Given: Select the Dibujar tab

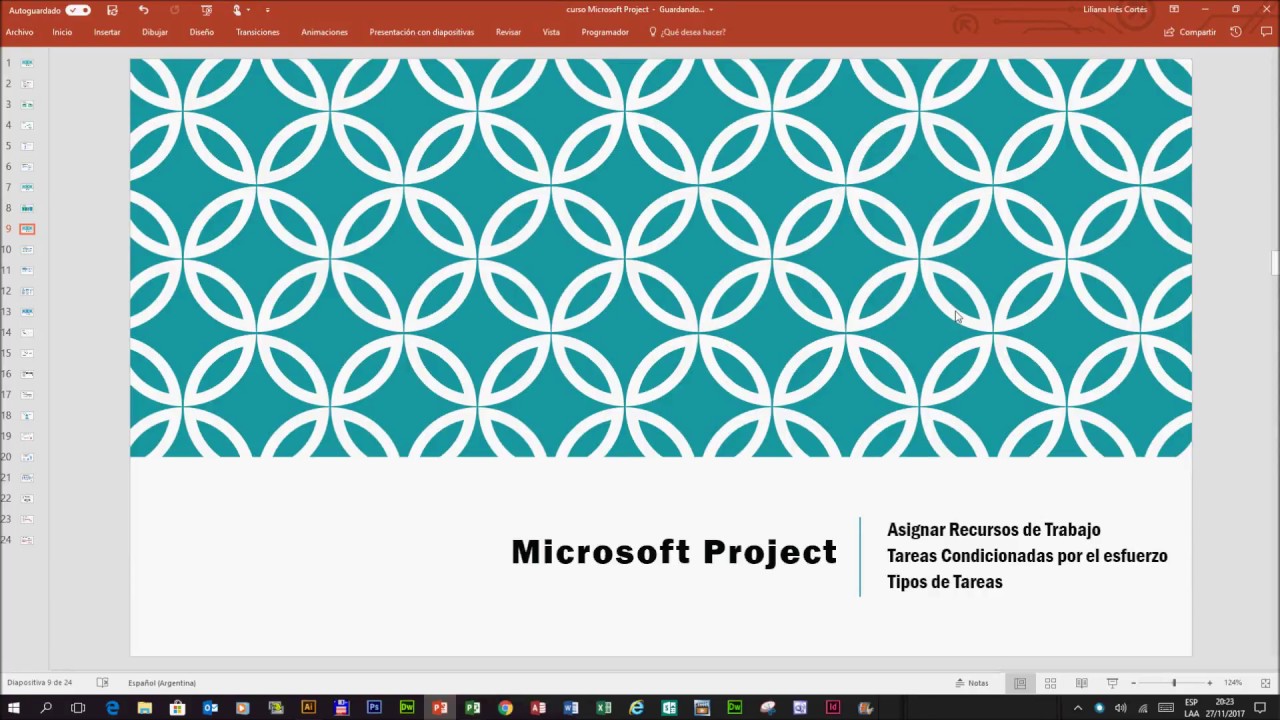Looking at the screenshot, I should pyautogui.click(x=155, y=32).
